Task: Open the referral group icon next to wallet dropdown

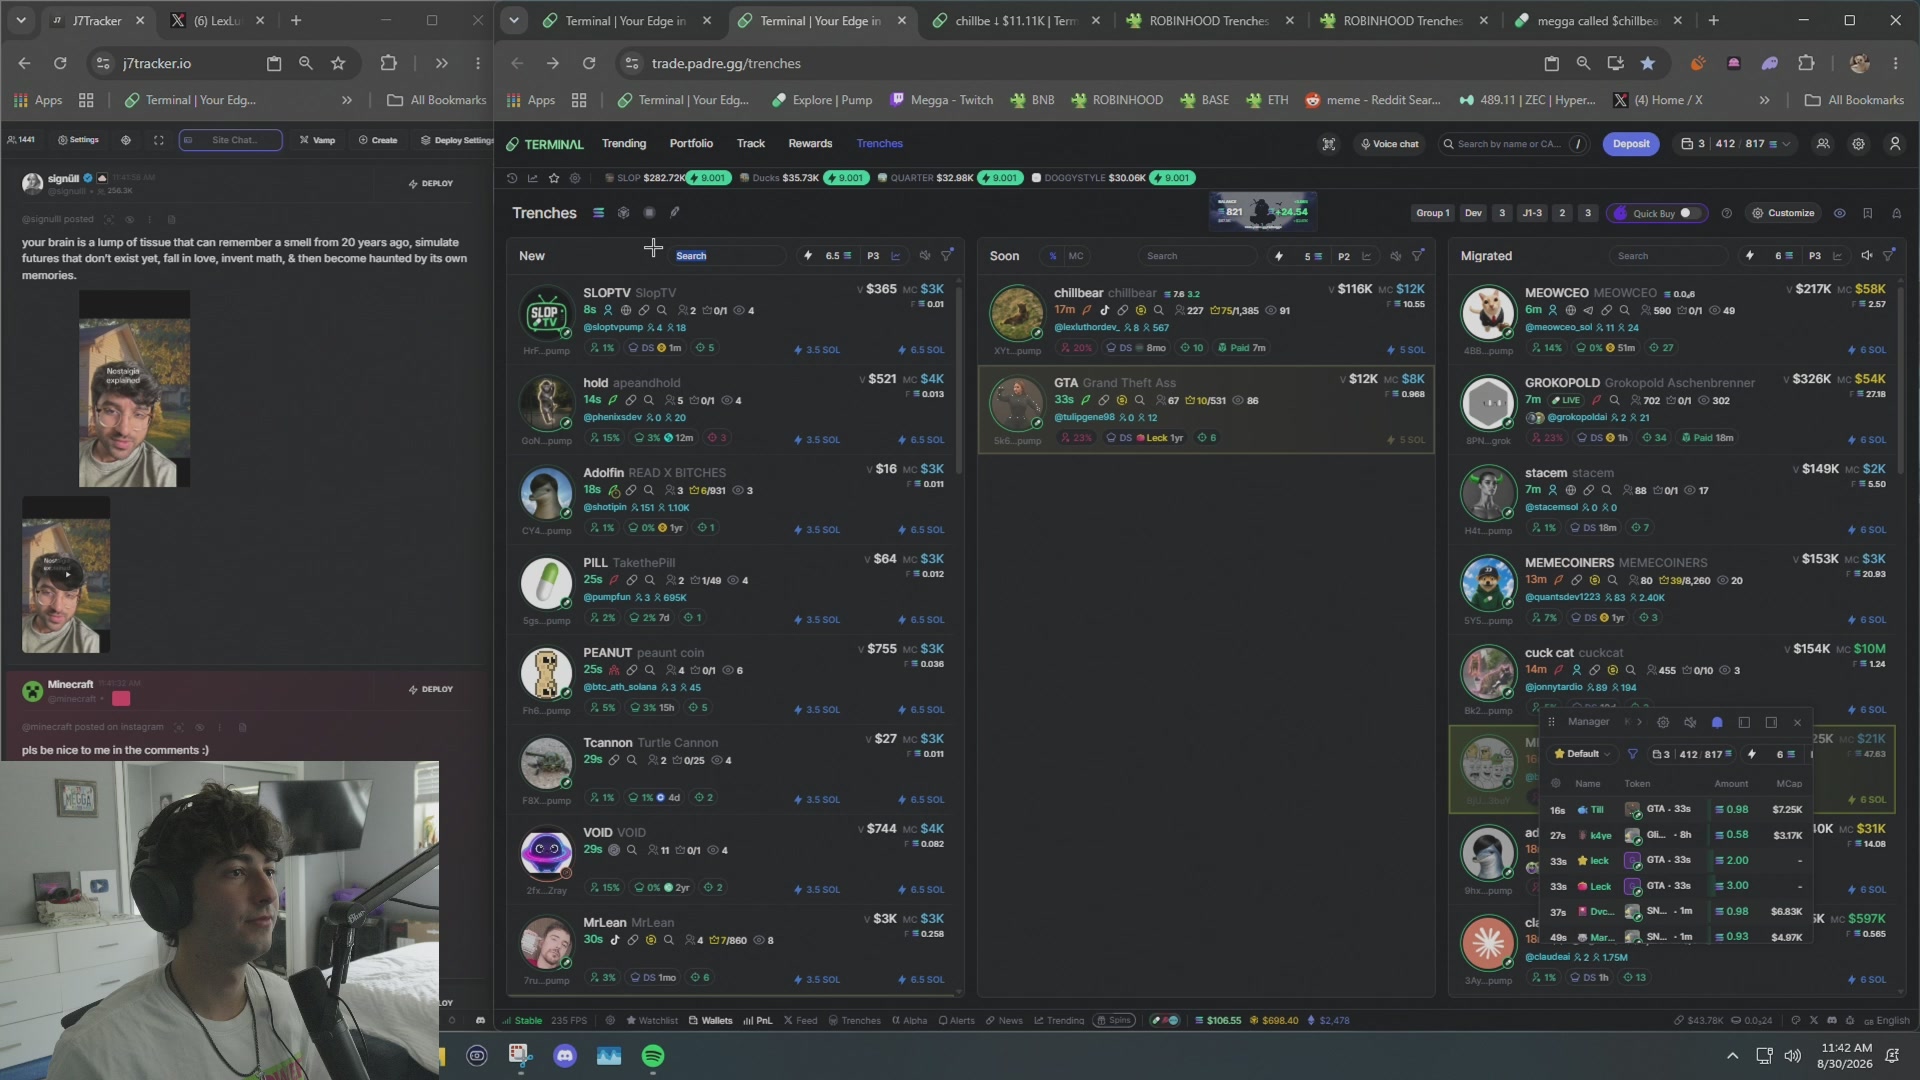Action: (x=1824, y=144)
